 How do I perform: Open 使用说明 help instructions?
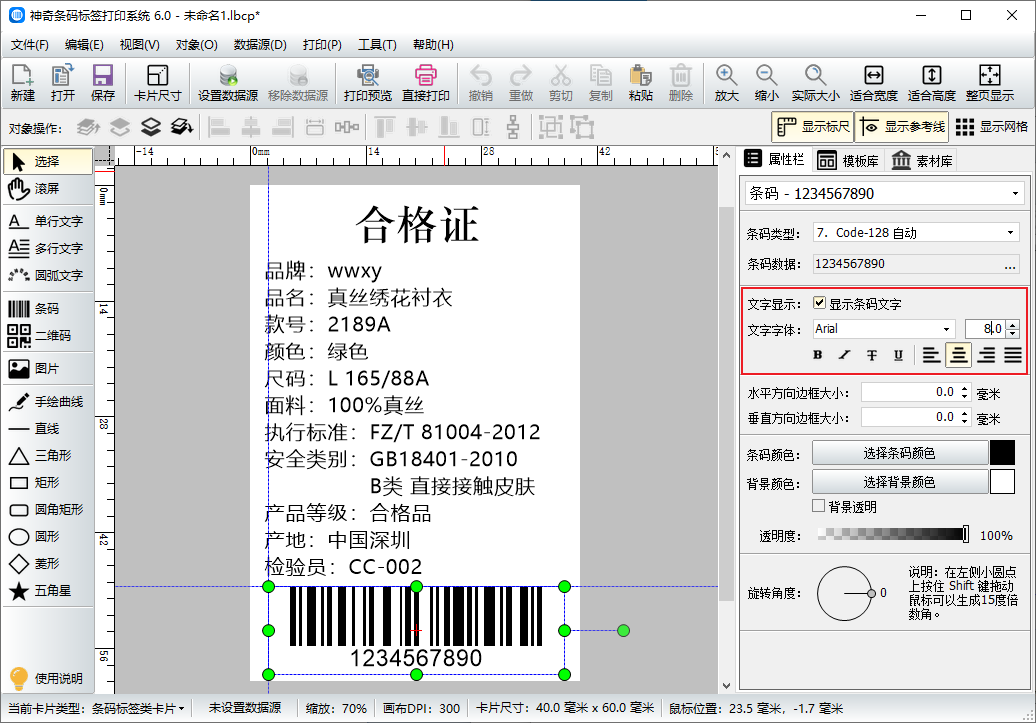(46, 679)
